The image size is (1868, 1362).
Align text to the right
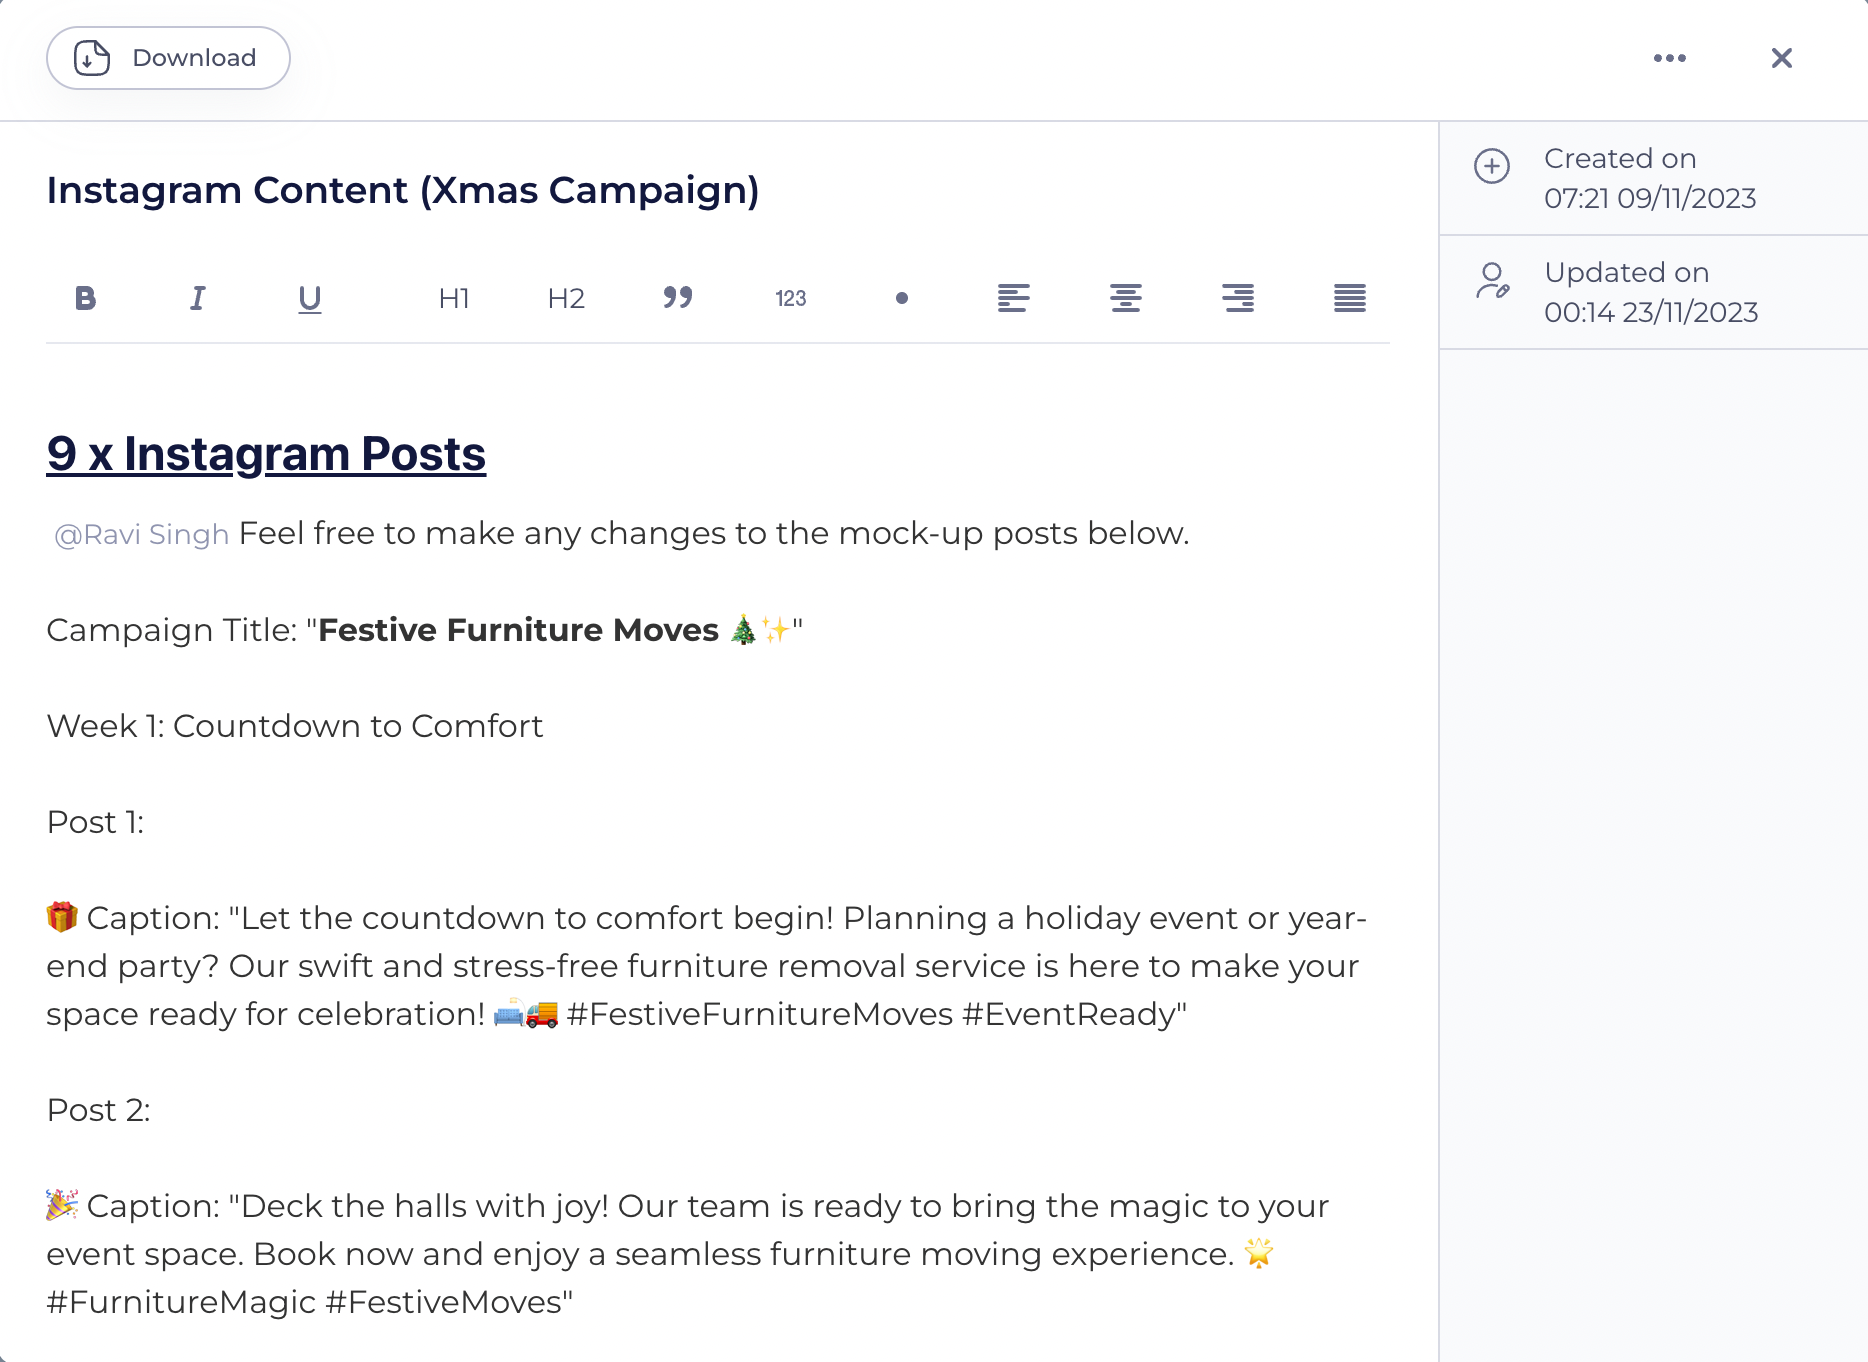coord(1238,298)
